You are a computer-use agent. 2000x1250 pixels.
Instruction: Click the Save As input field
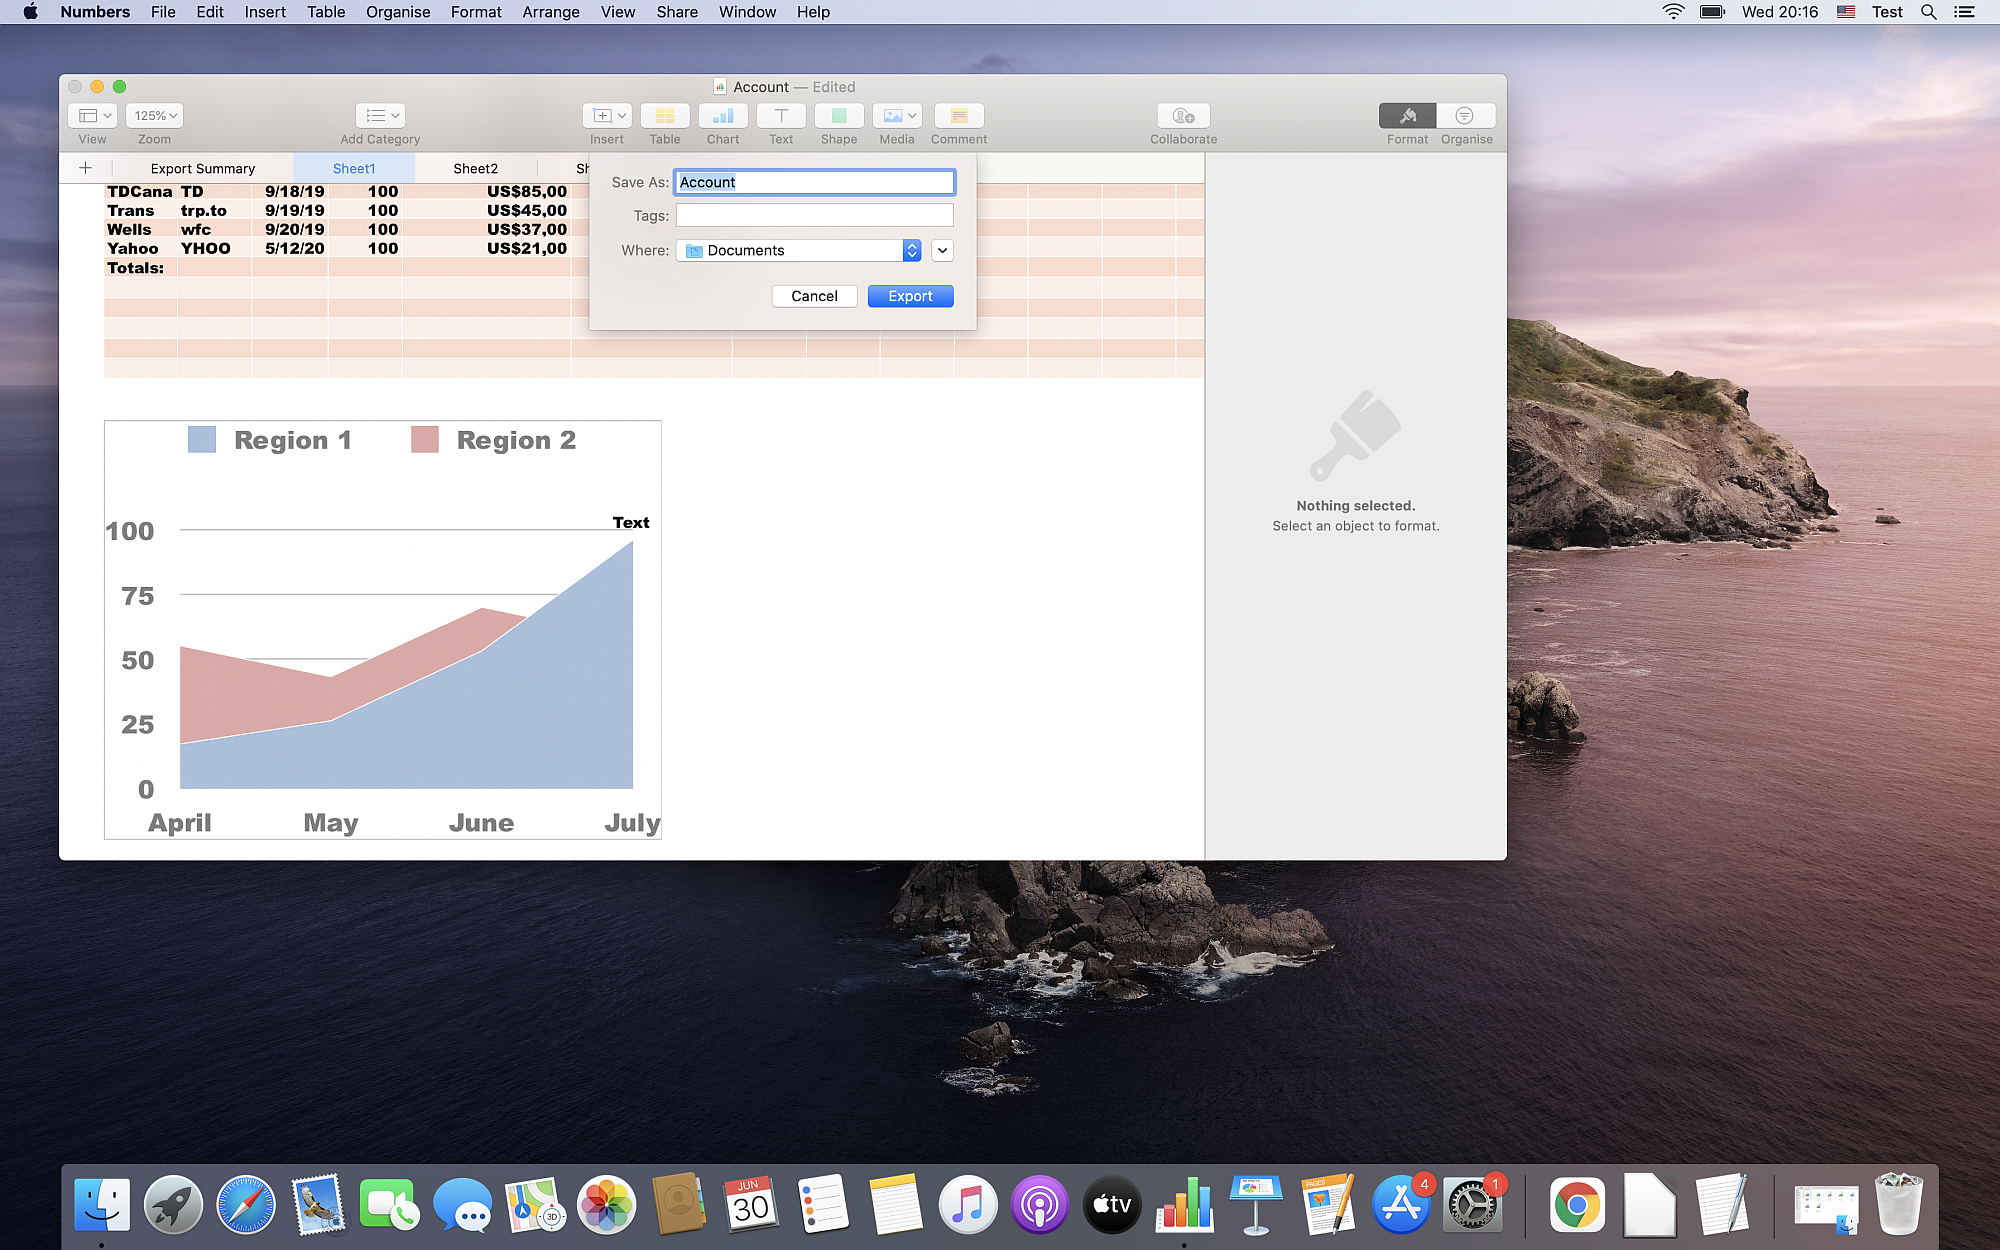[815, 180]
